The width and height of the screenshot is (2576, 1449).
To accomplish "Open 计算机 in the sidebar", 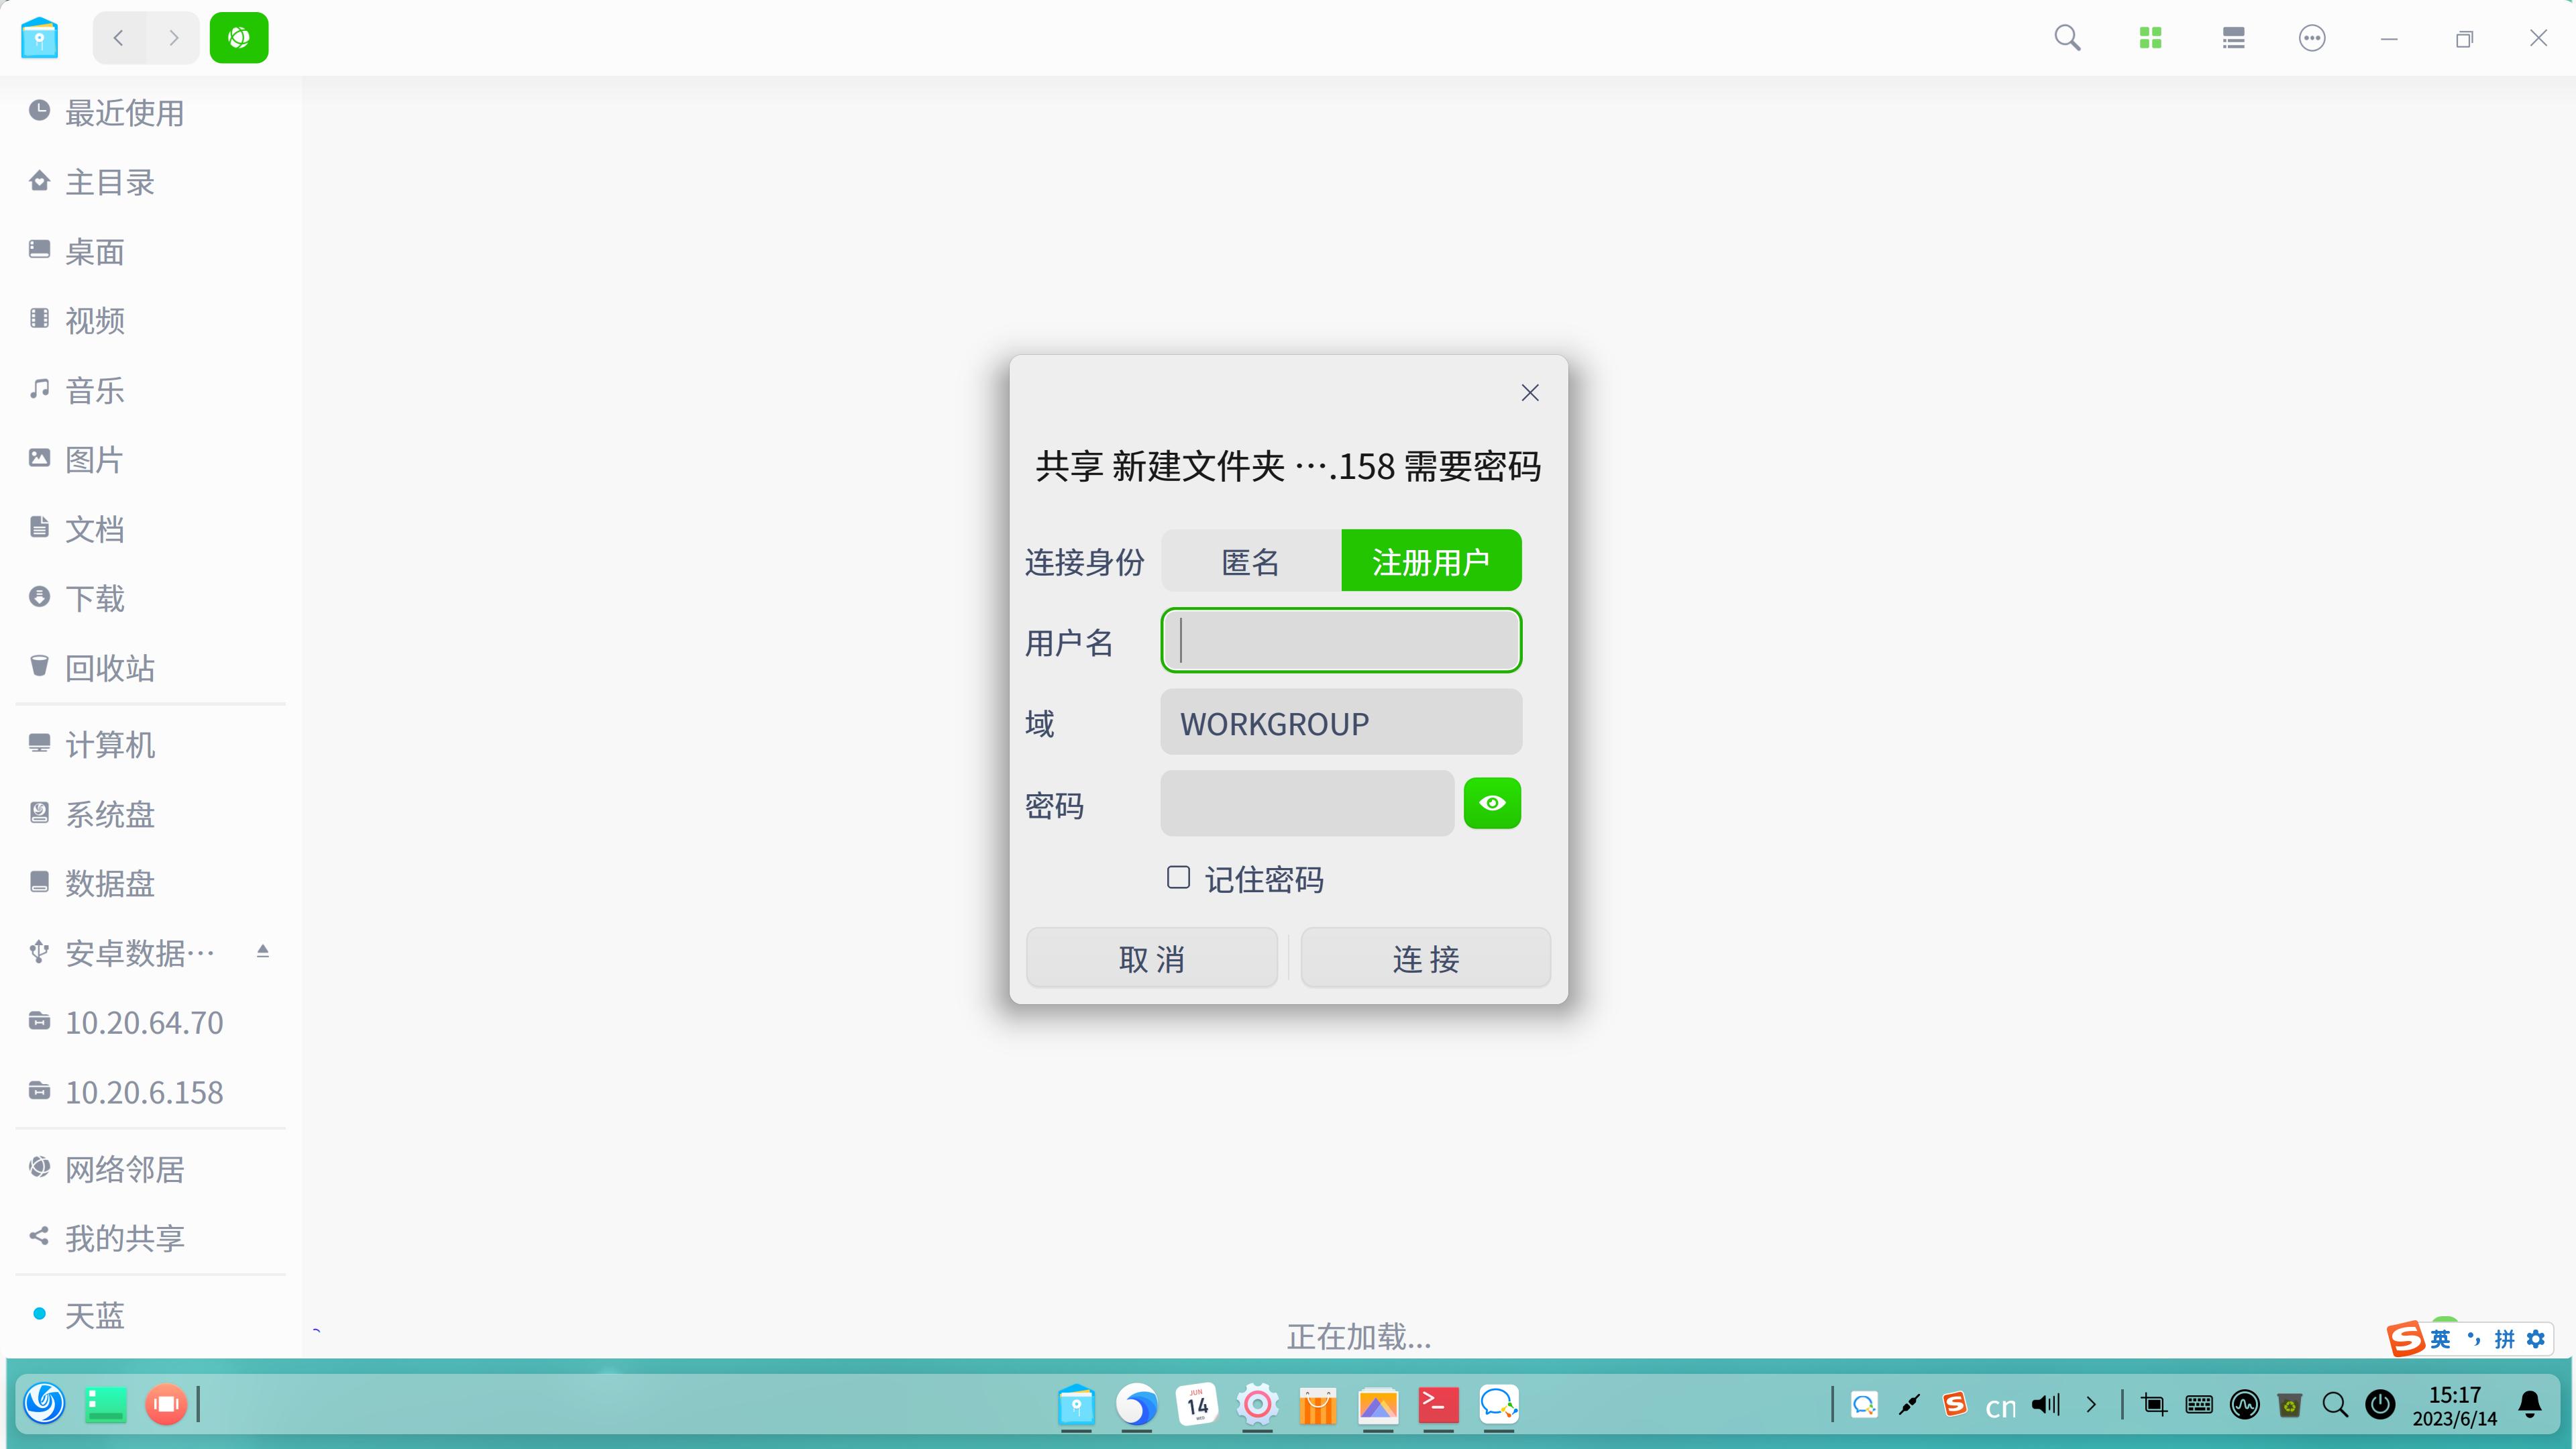I will (x=151, y=744).
